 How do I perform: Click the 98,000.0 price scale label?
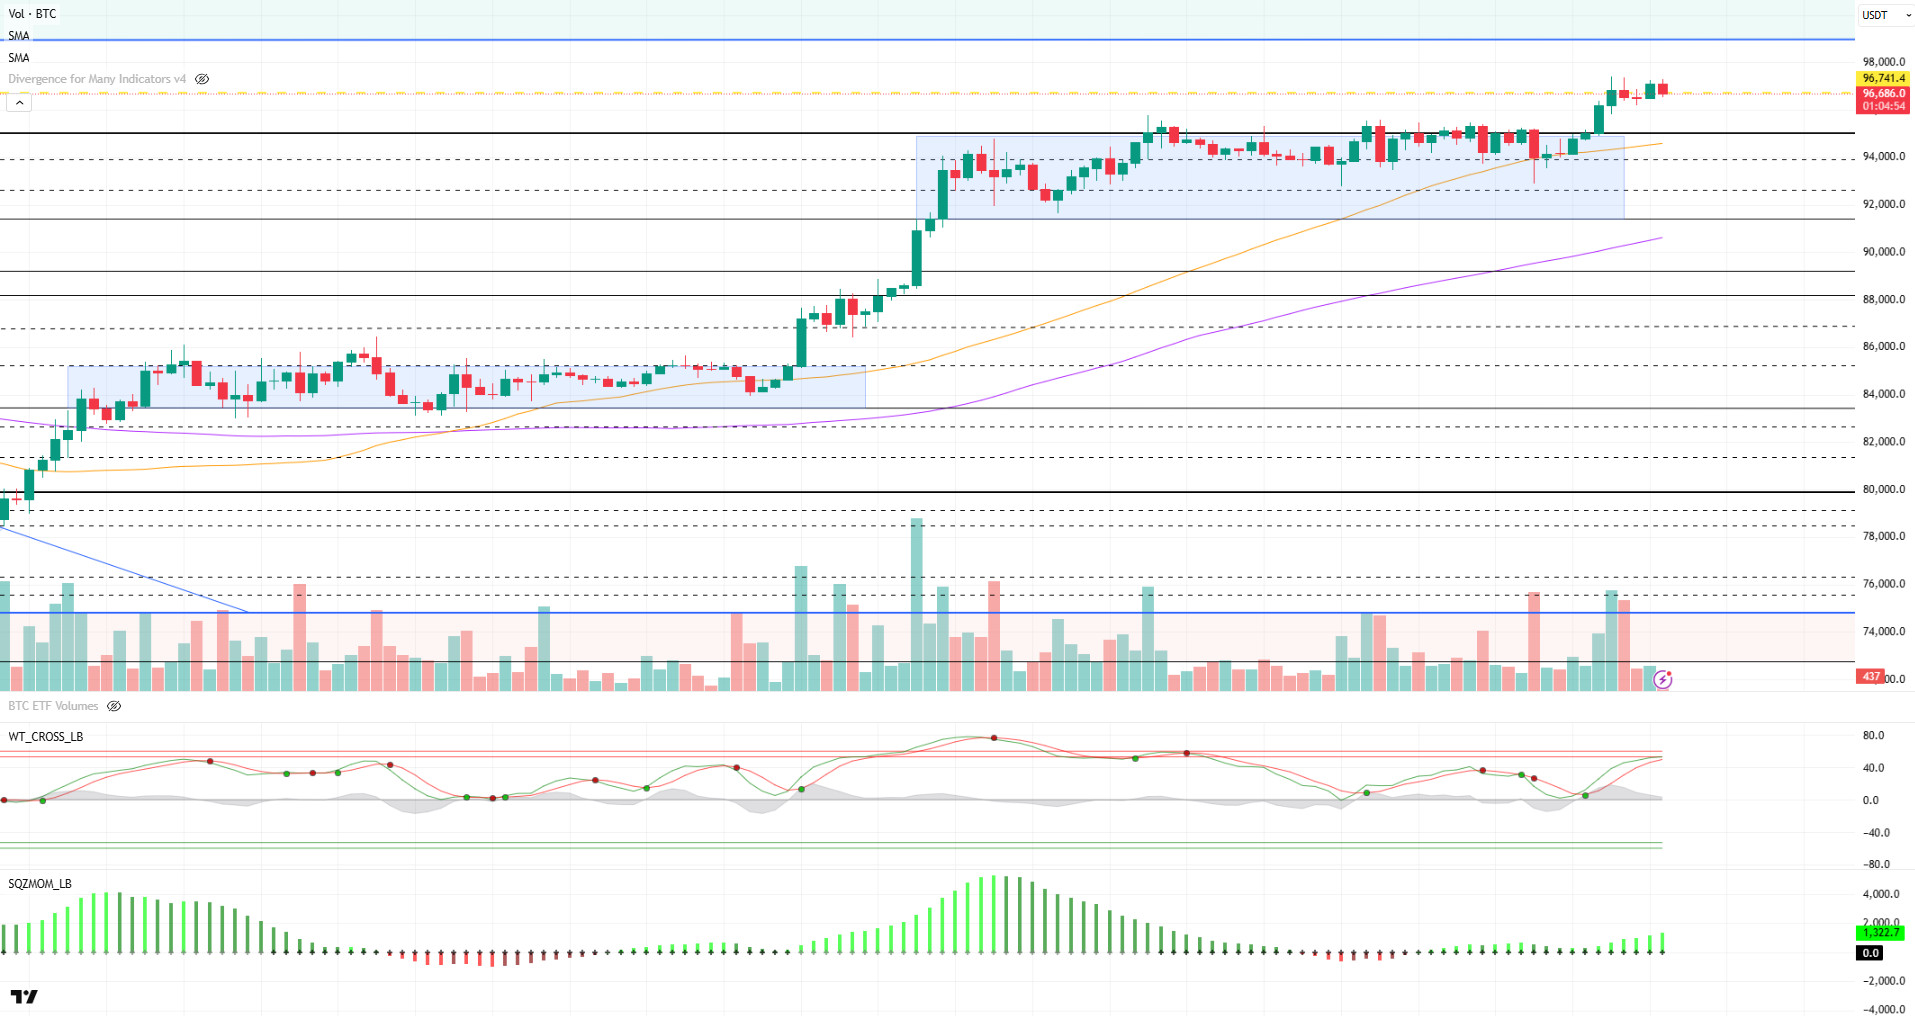(1883, 62)
